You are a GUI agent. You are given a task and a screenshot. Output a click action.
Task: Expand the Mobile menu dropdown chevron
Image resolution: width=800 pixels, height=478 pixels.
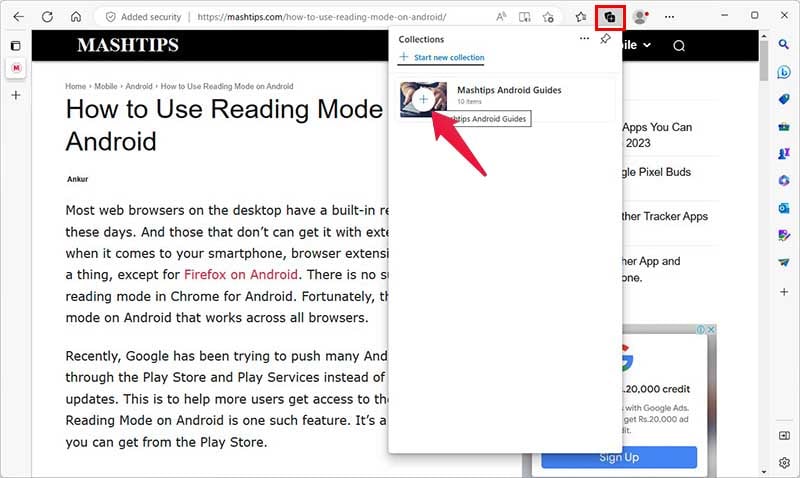pyautogui.click(x=647, y=45)
